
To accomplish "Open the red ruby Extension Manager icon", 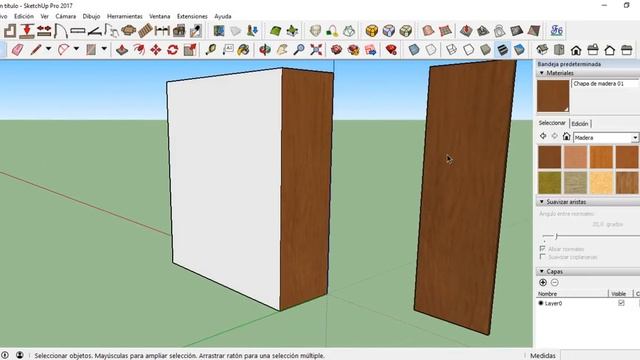I will coord(391,50).
